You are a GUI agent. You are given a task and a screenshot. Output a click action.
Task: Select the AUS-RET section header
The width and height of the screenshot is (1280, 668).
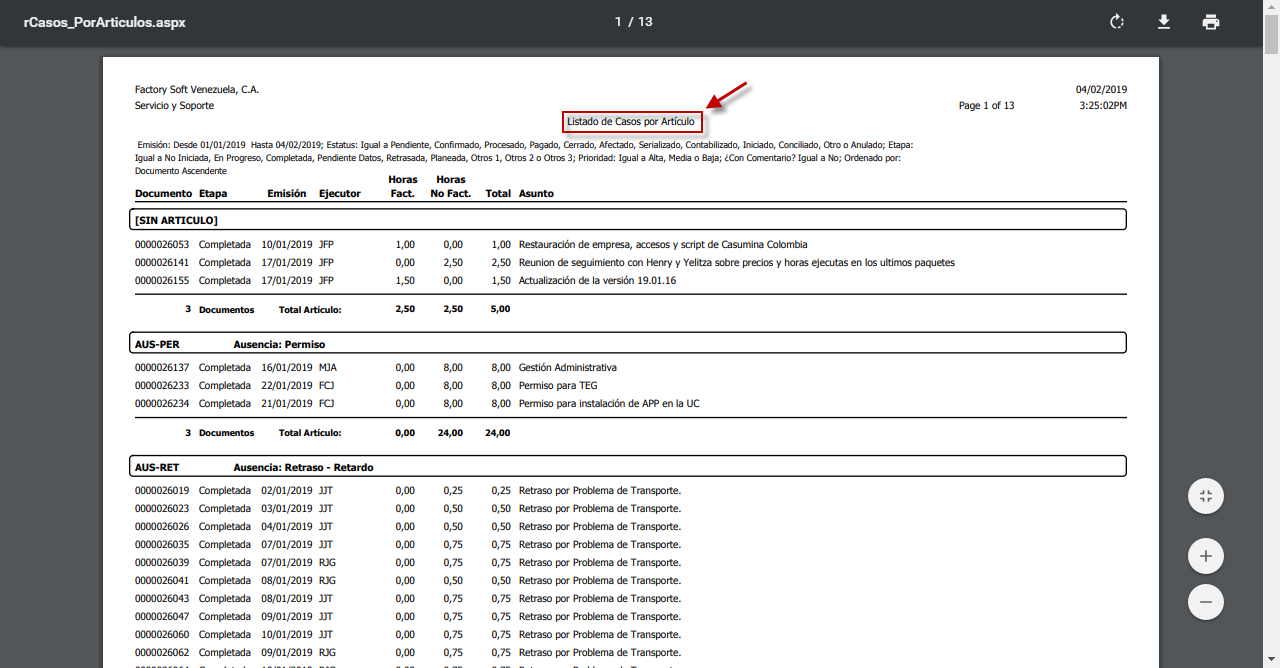[157, 467]
